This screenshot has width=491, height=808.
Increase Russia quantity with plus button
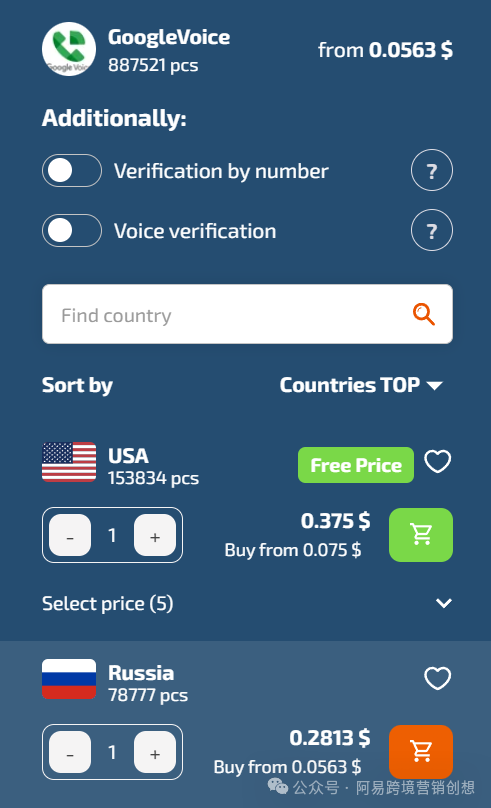click(x=155, y=752)
